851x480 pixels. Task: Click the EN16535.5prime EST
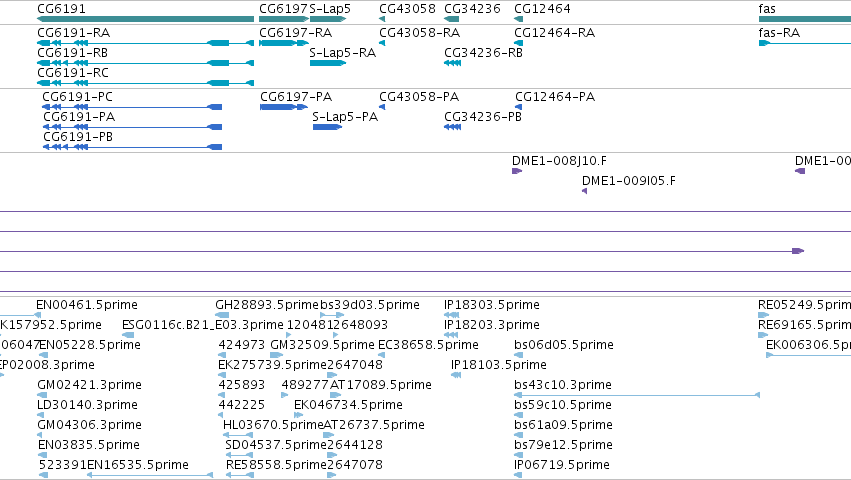click(x=150, y=475)
